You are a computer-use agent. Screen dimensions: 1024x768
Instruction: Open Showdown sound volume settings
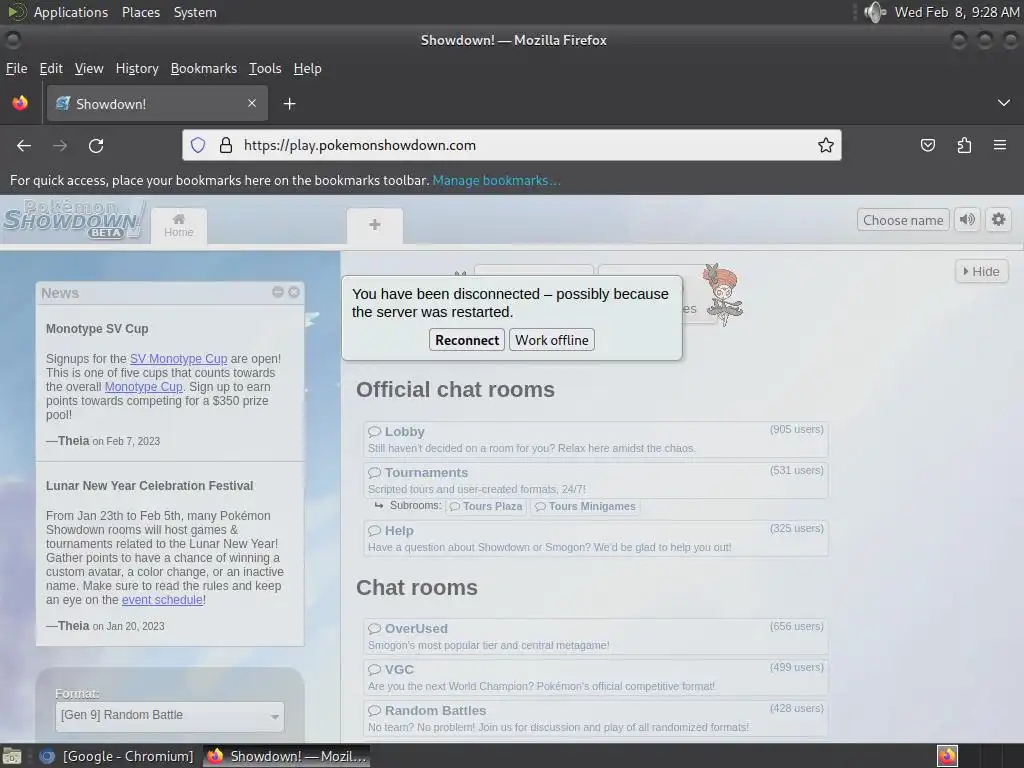(968, 219)
